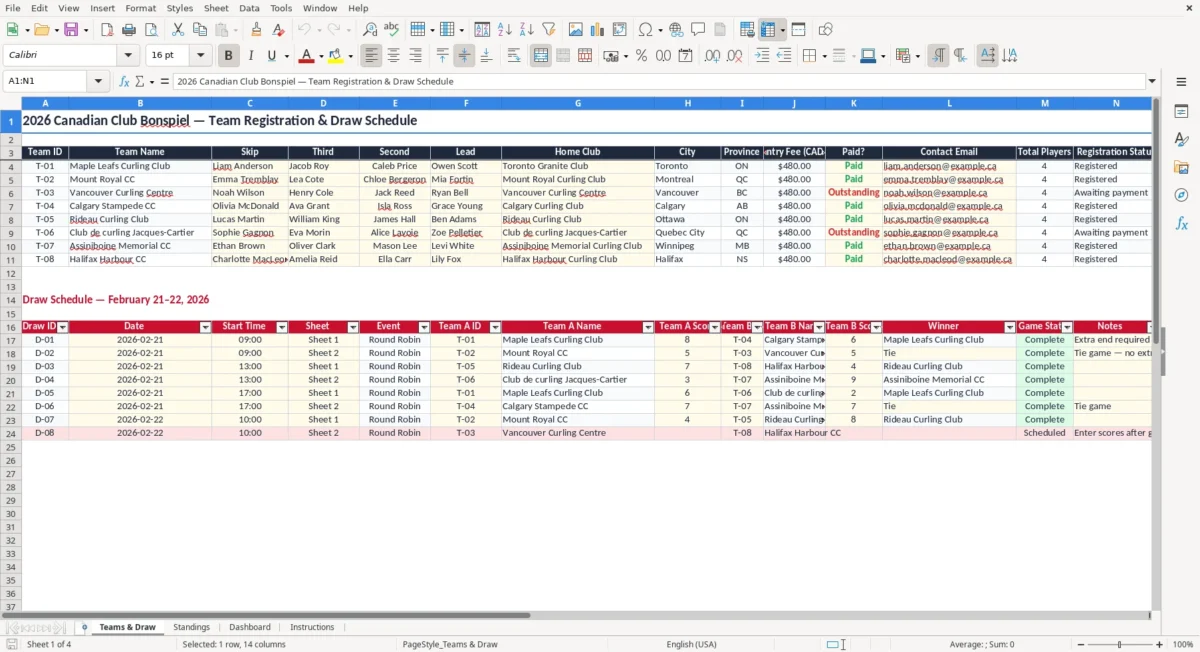Viewport: 1200px width, 652px height.
Task: Click the Export as PDF icon
Action: [x=107, y=30]
